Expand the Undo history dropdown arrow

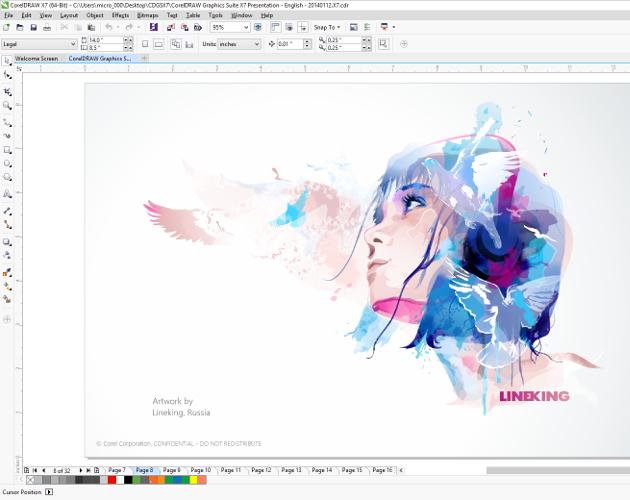point(118,27)
